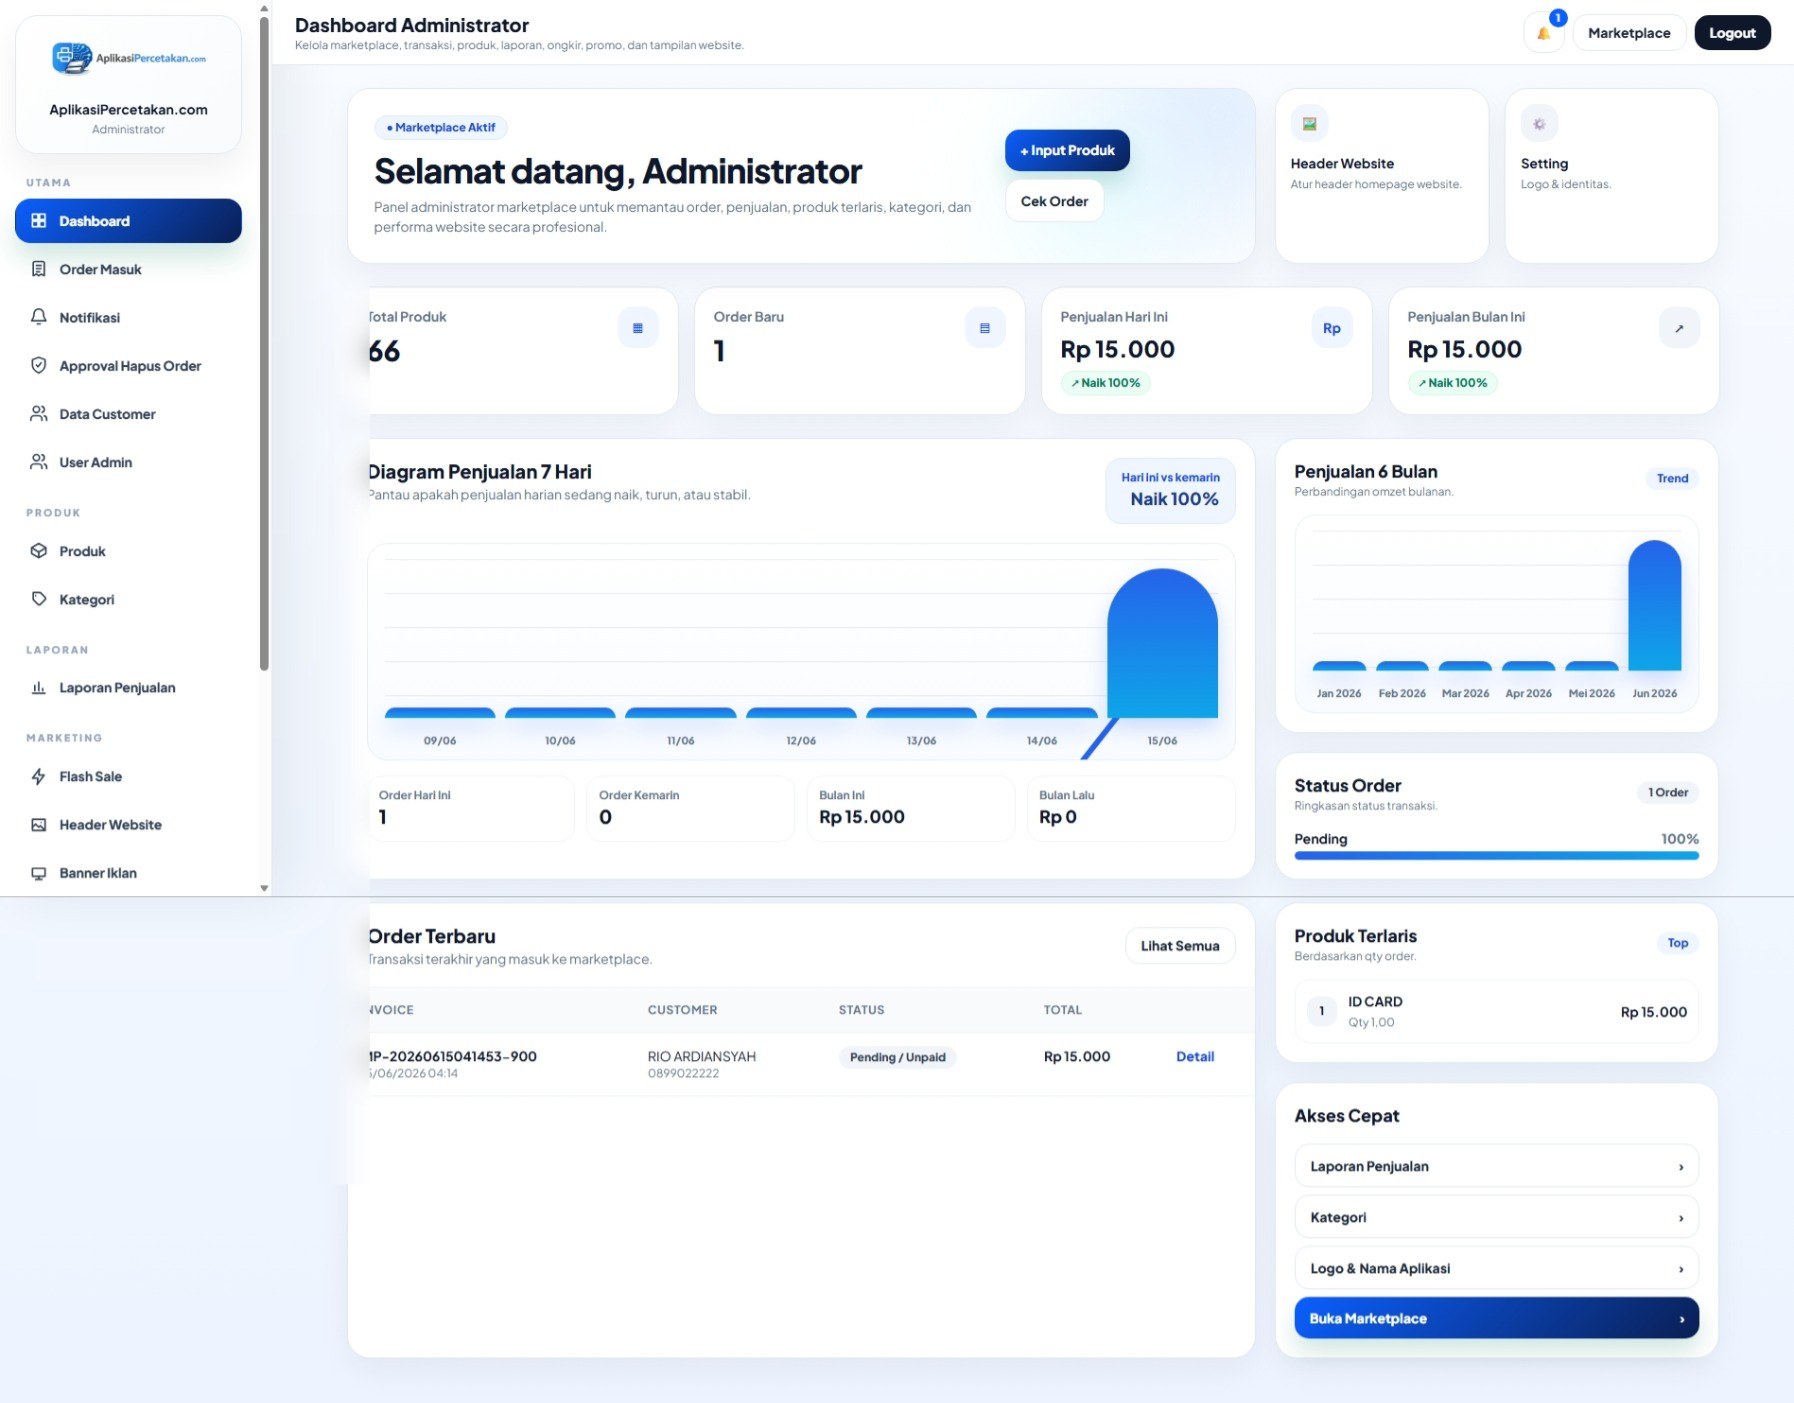Viewport: 1794px width, 1403px height.
Task: Click the Order Baru list icon
Action: 985,328
